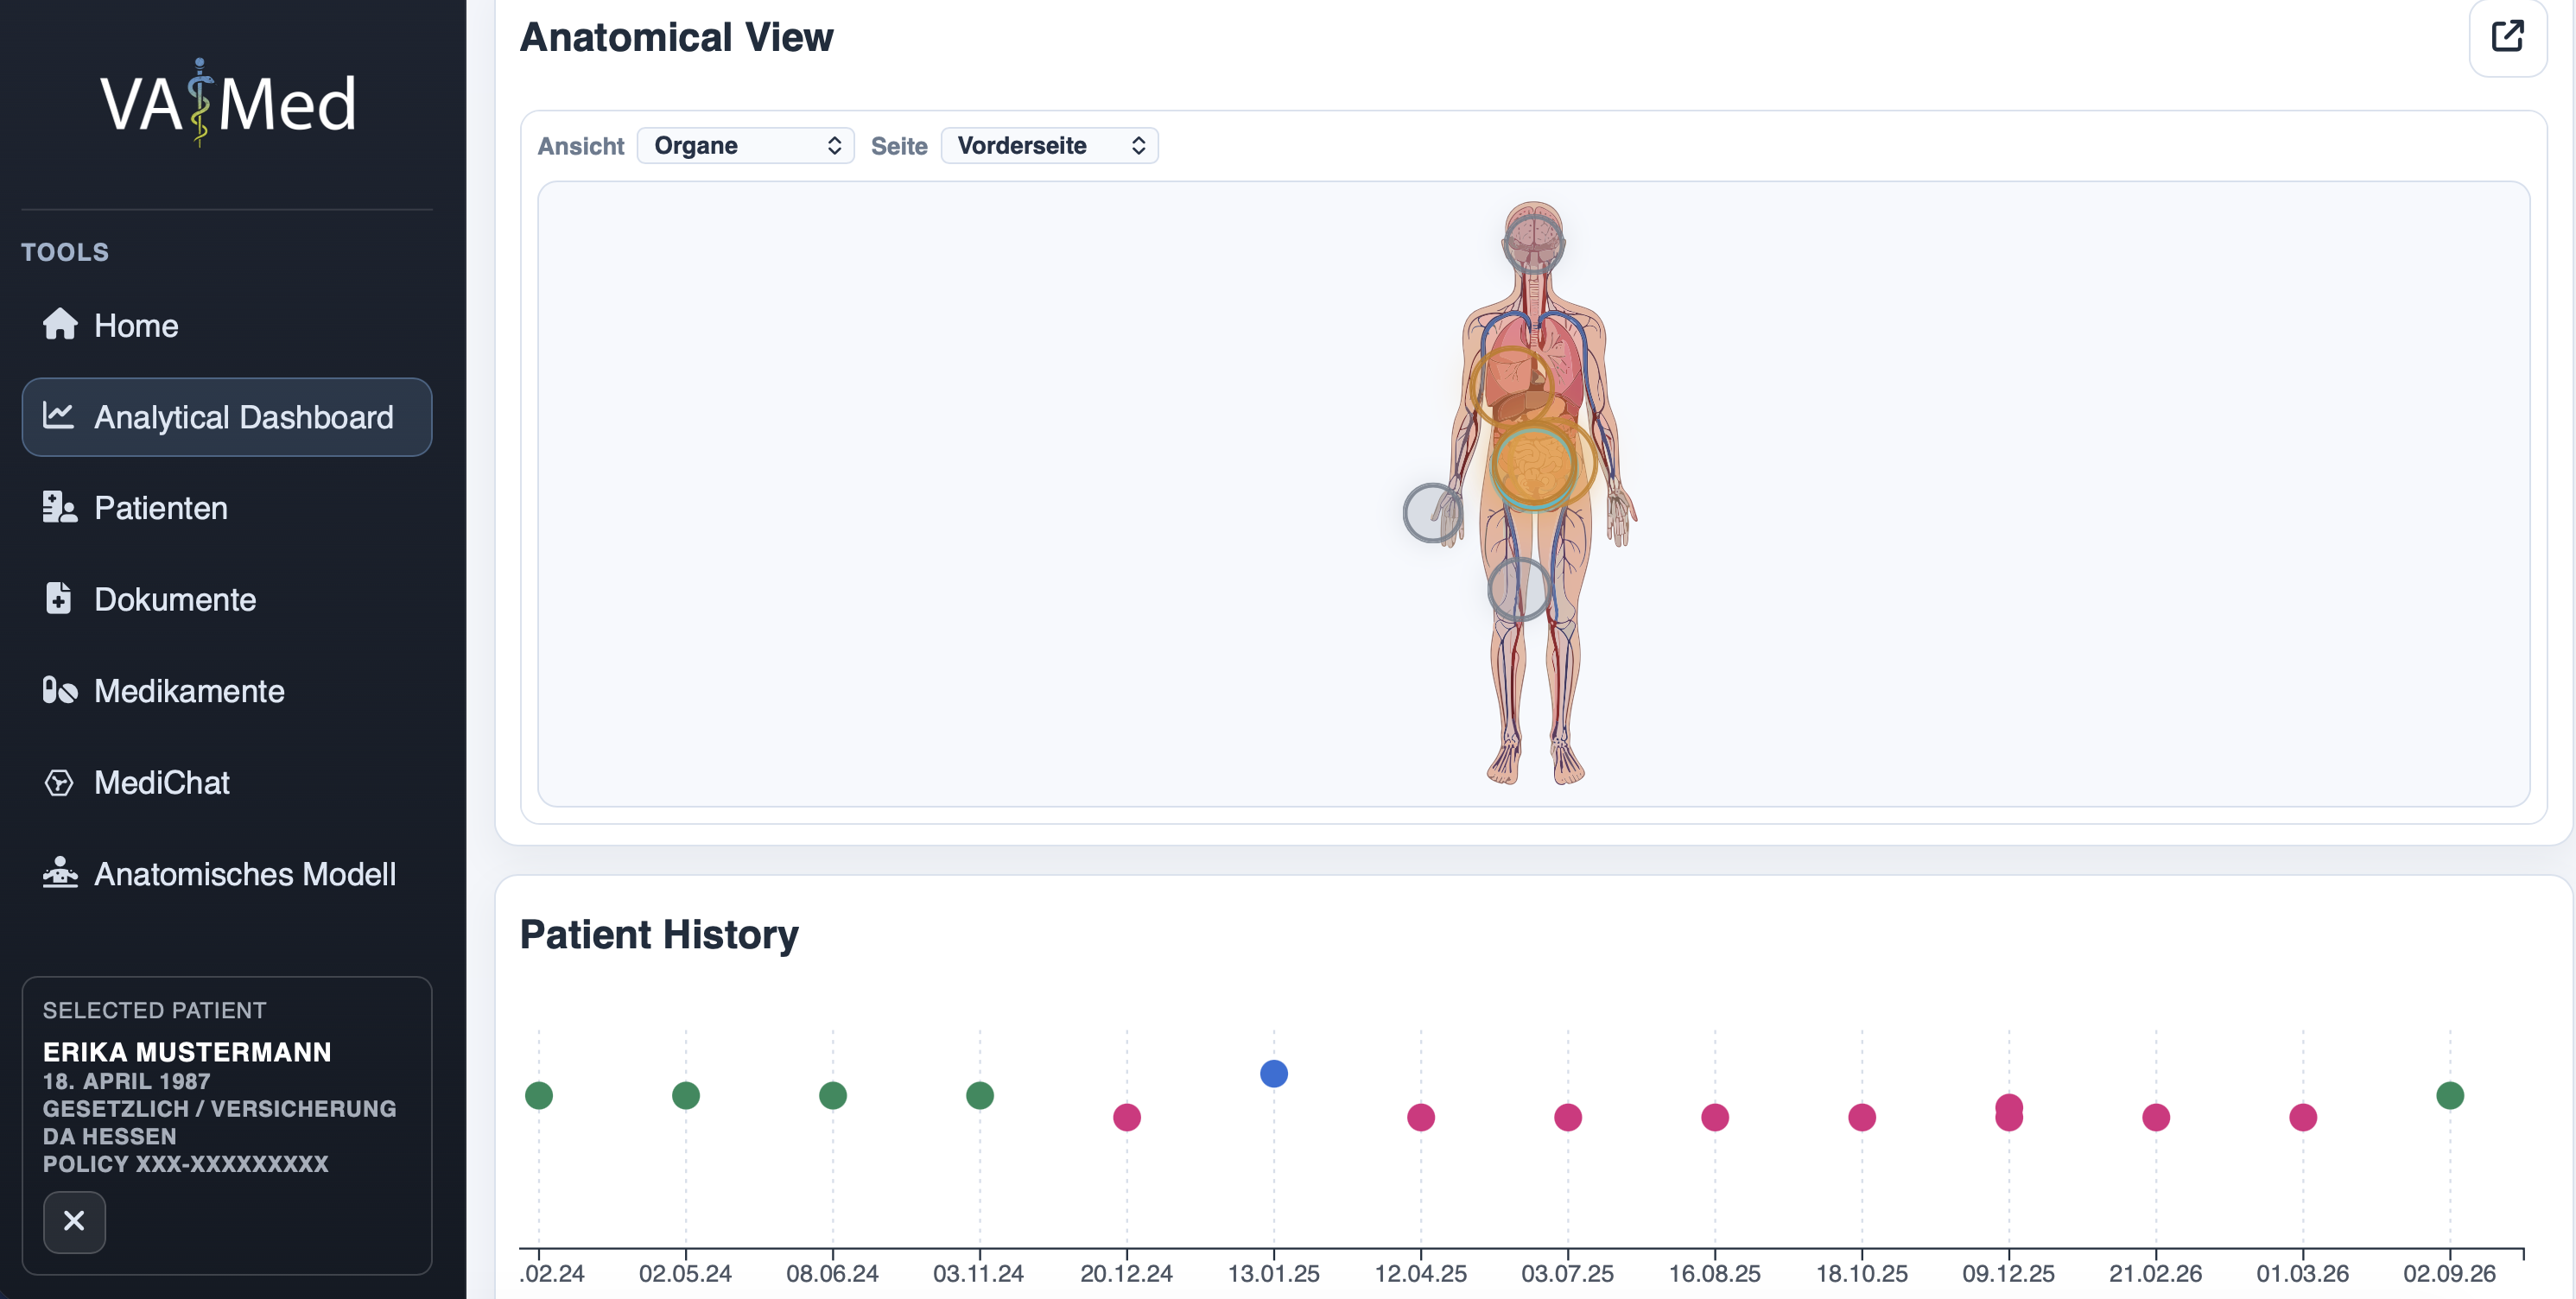2576x1299 pixels.
Task: Select the blue dot at 13.01.25
Action: click(x=1273, y=1074)
